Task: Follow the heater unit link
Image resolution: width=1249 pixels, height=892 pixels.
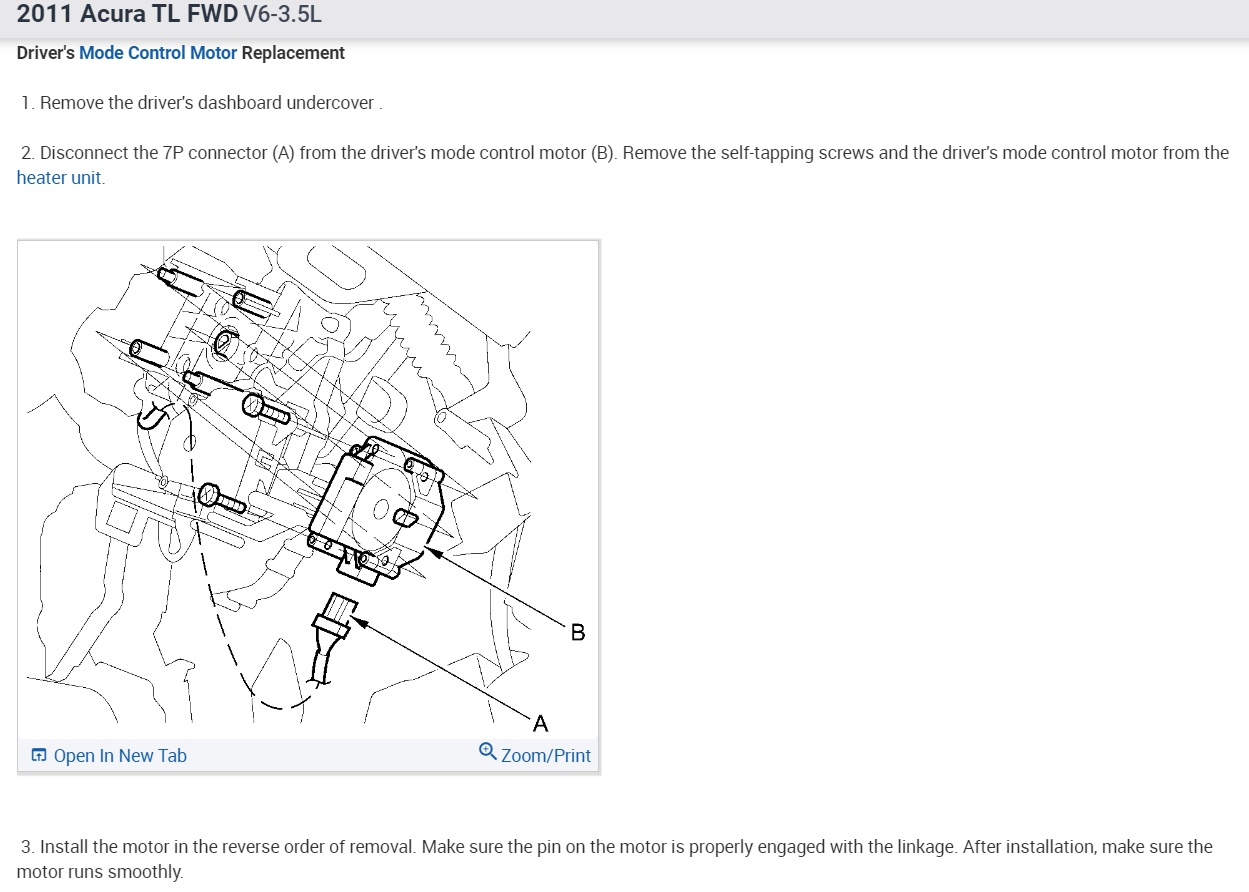Action: tap(59, 178)
